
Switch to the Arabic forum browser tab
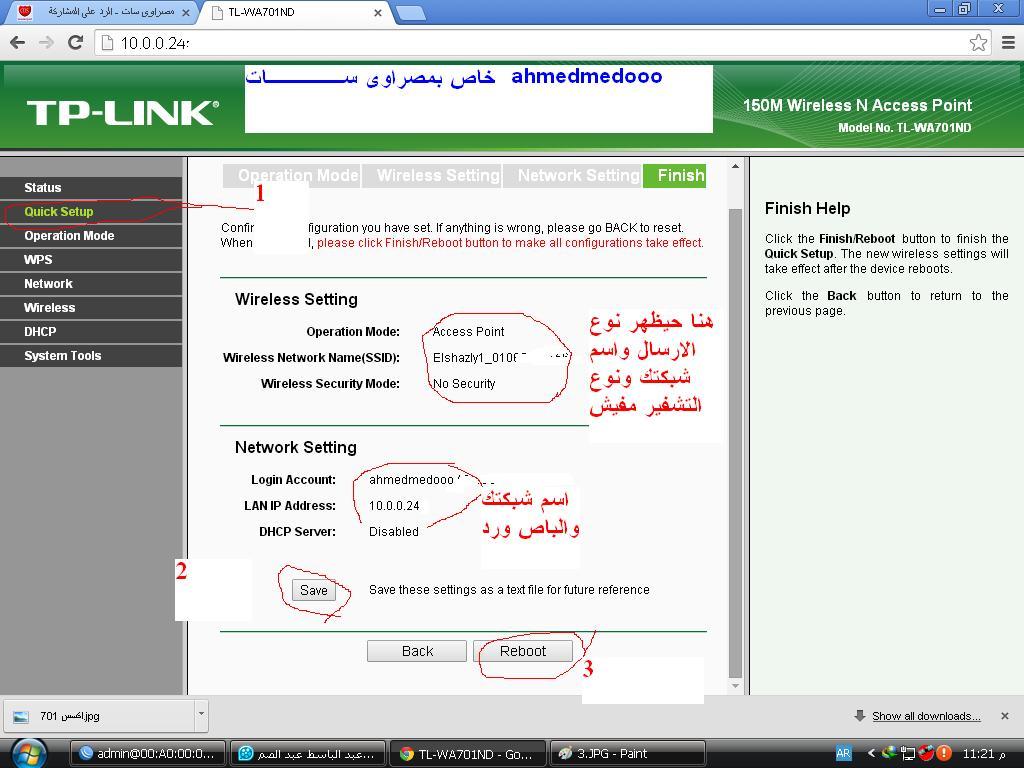(x=101, y=12)
